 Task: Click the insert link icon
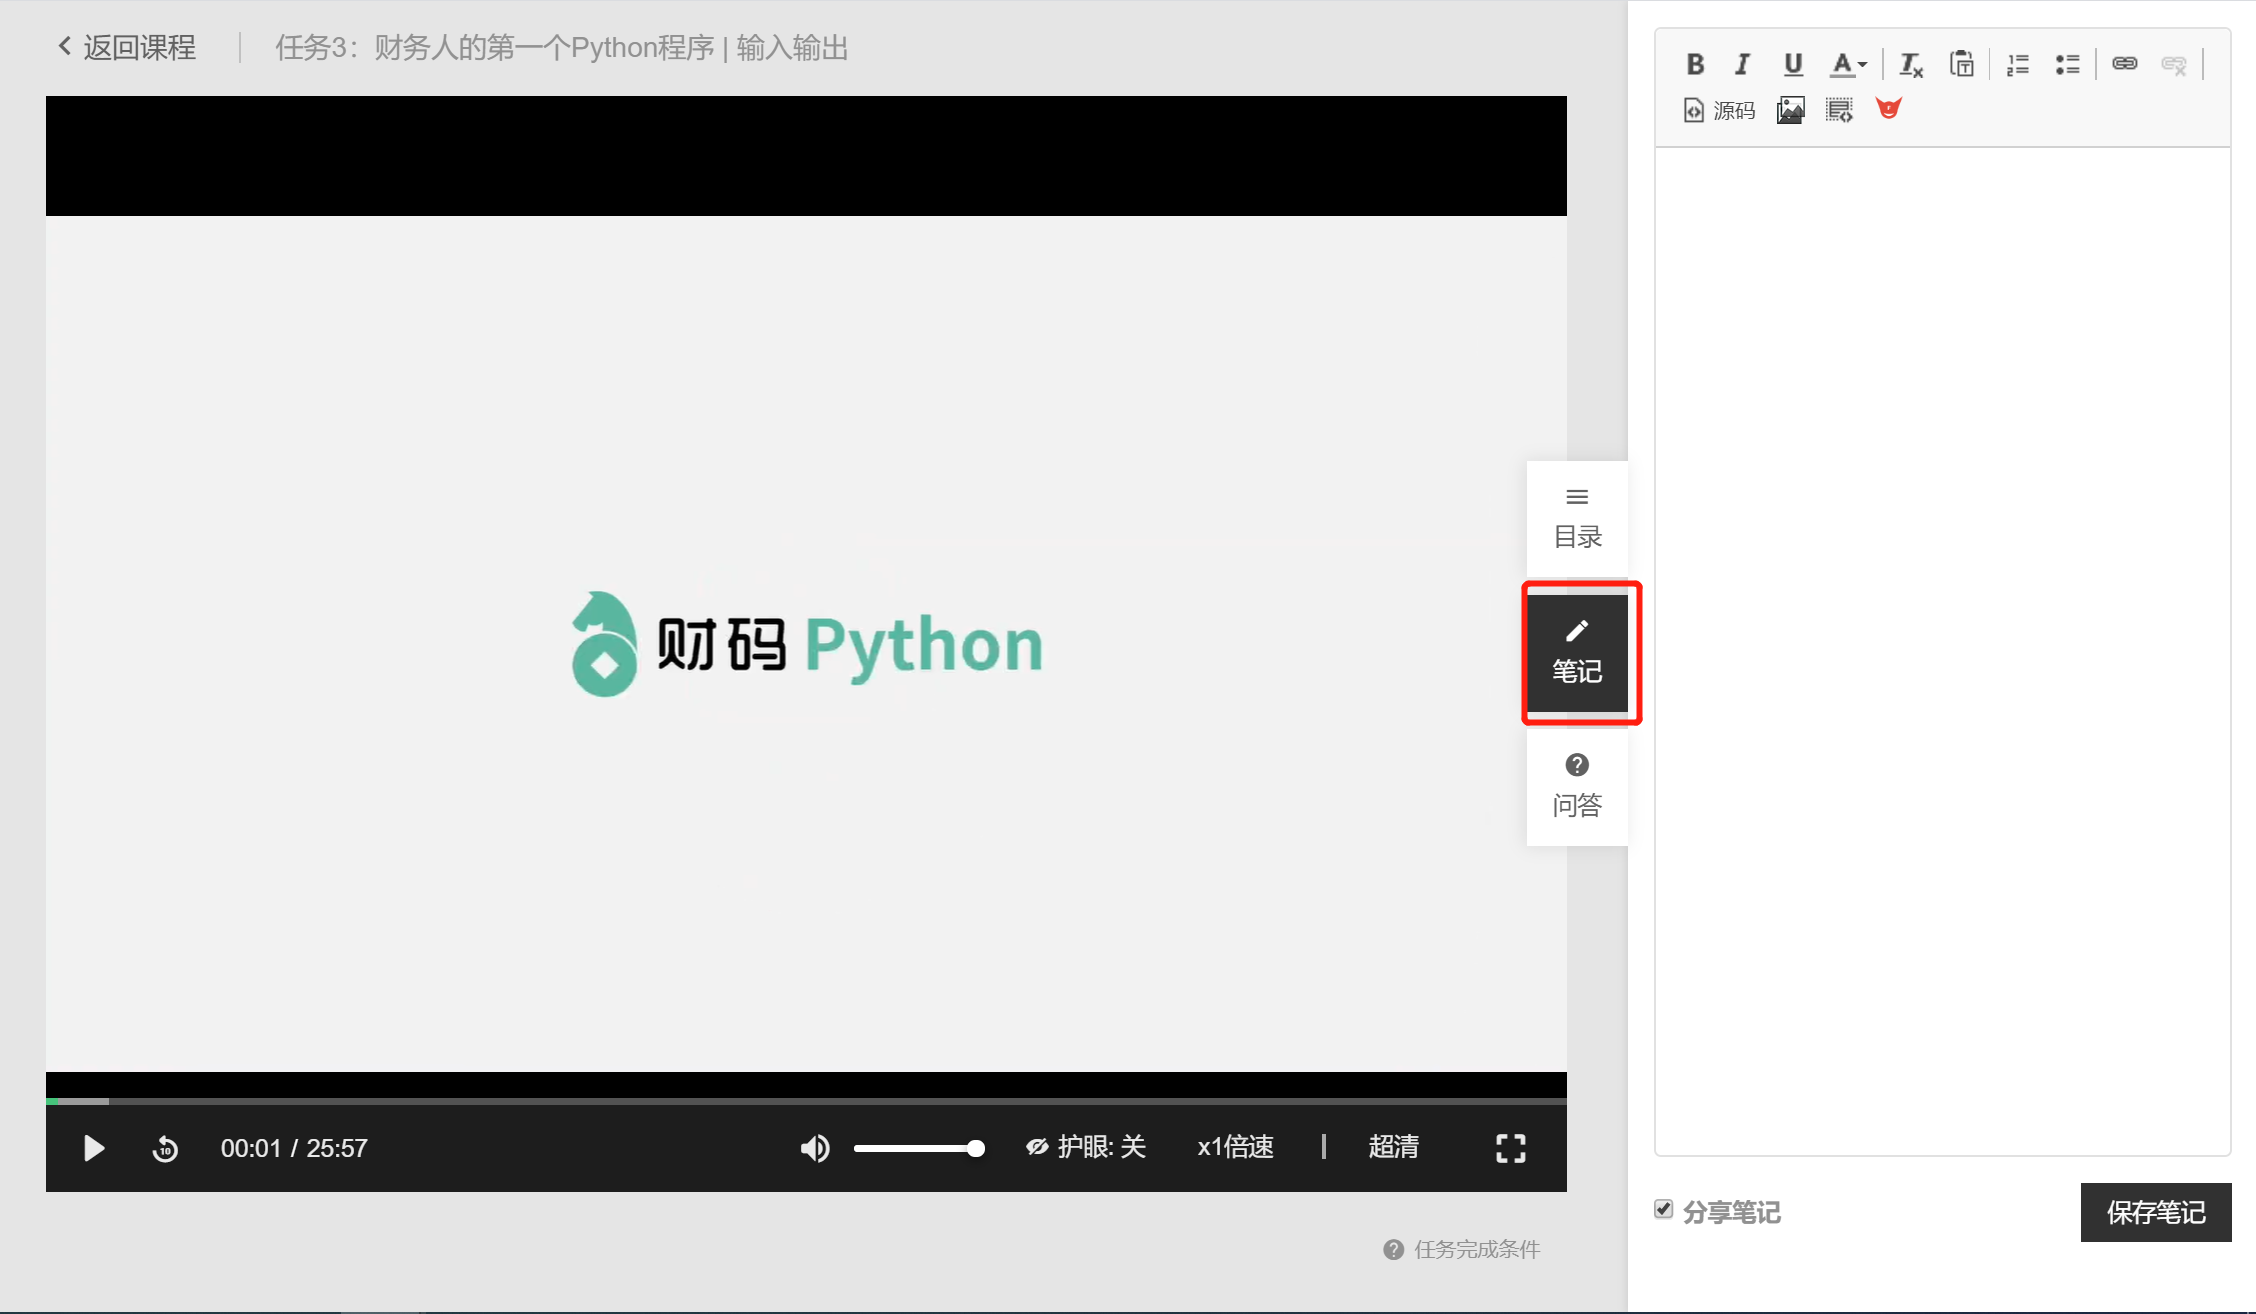pos(2124,64)
